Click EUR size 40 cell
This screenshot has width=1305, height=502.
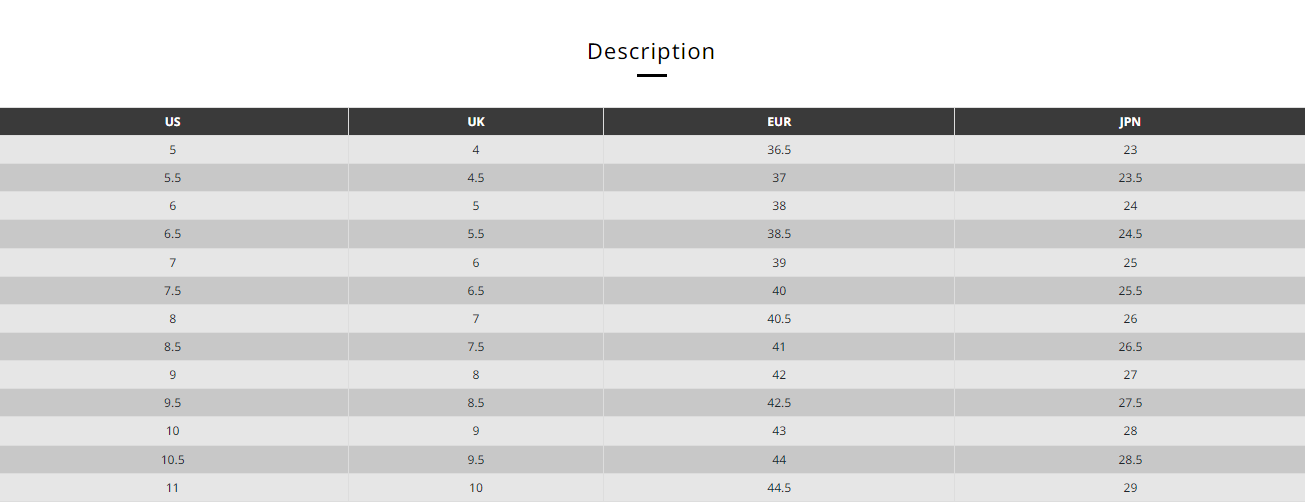[x=779, y=291]
